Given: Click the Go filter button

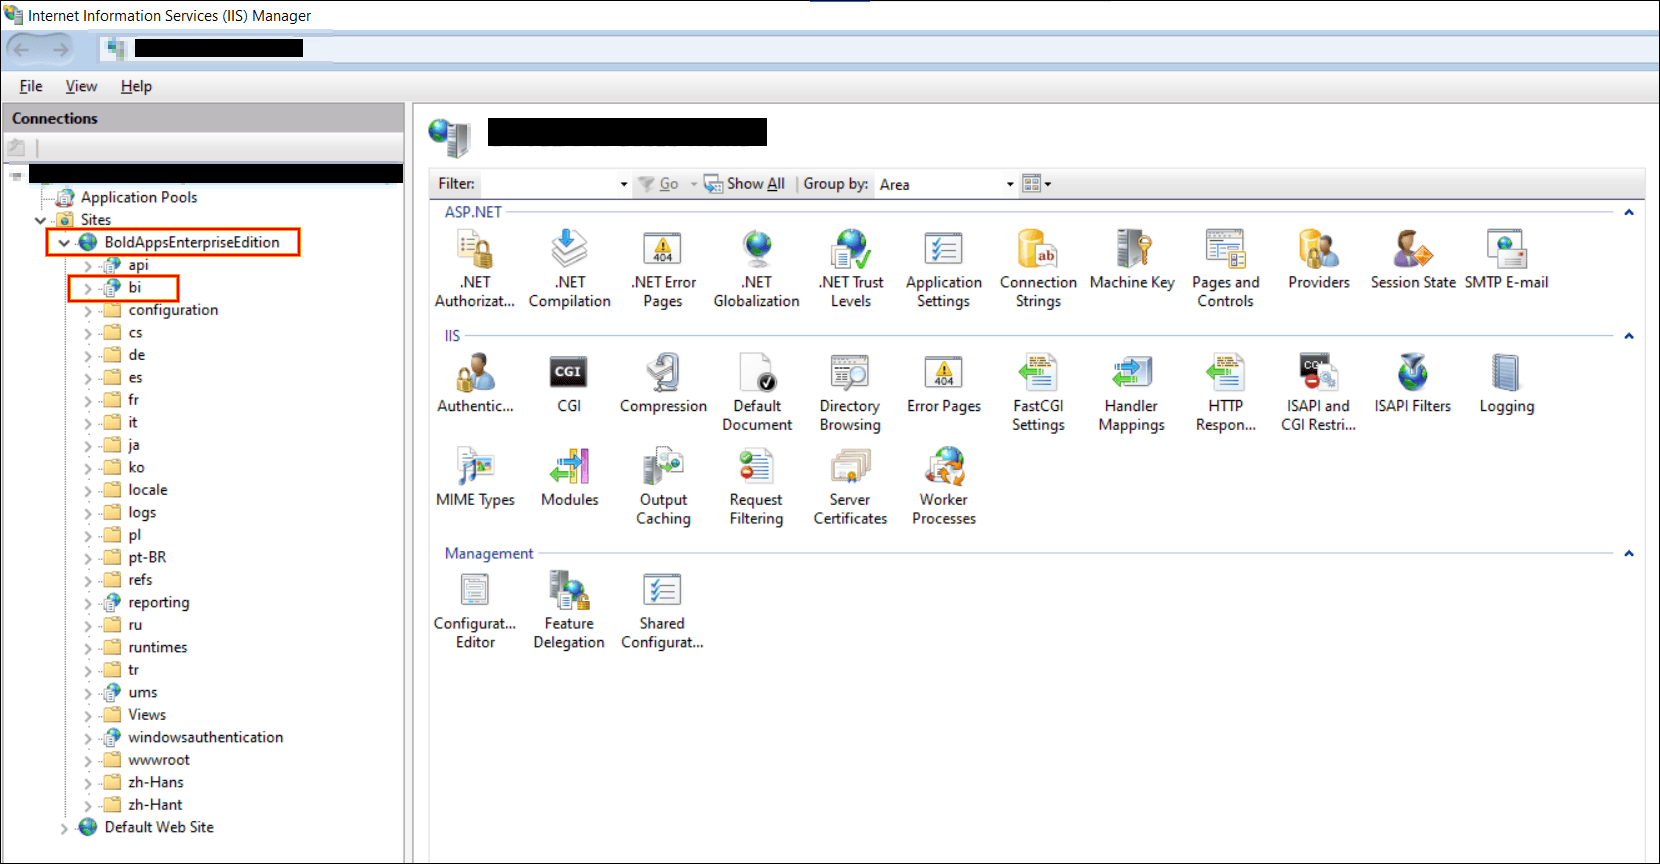Looking at the screenshot, I should 659,184.
